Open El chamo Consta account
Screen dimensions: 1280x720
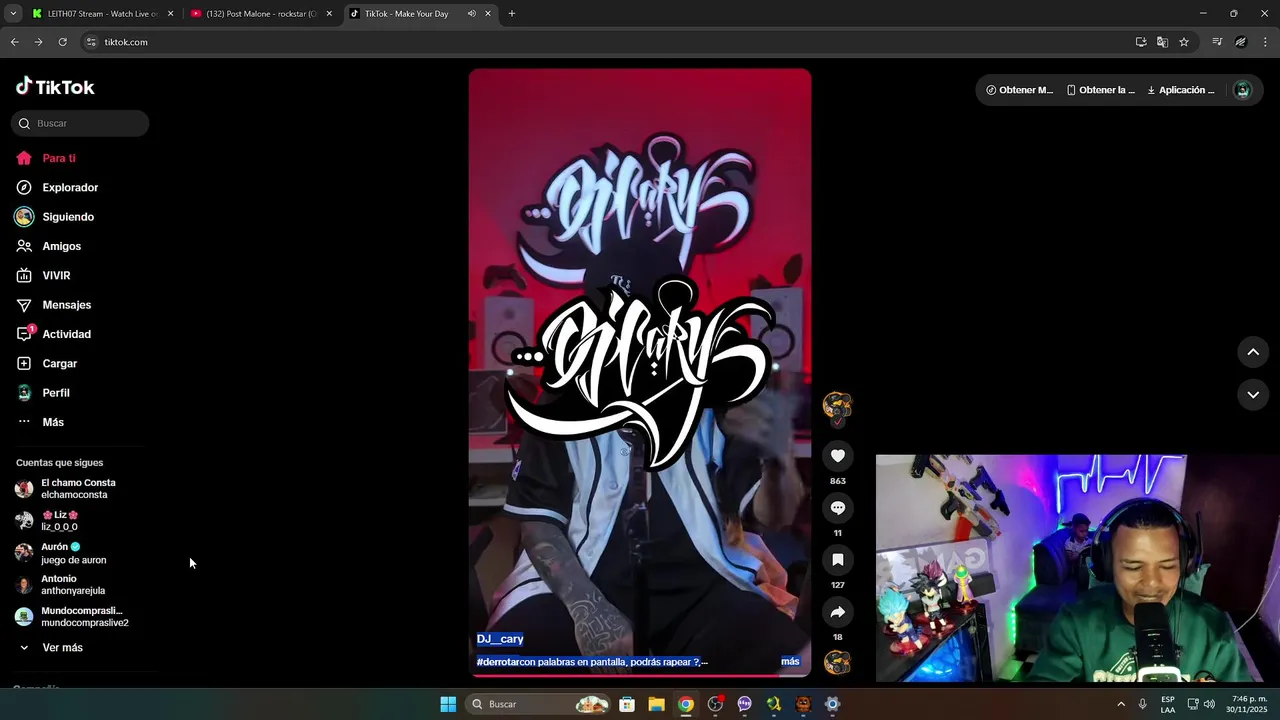tap(78, 489)
